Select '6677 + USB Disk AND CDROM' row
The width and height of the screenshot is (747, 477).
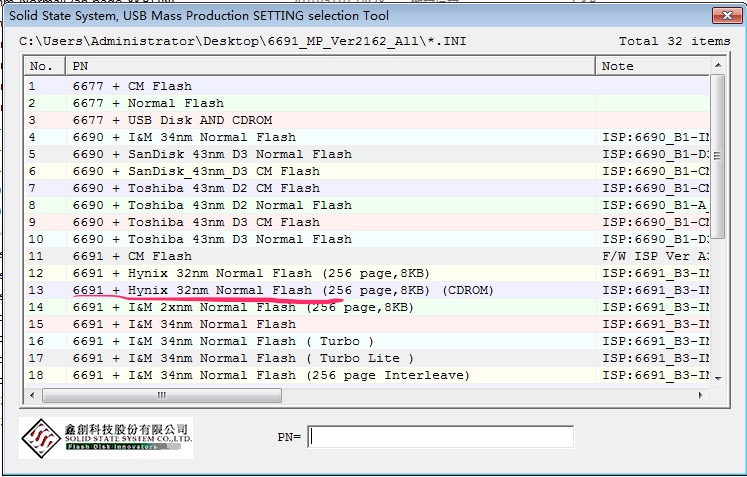pos(367,120)
